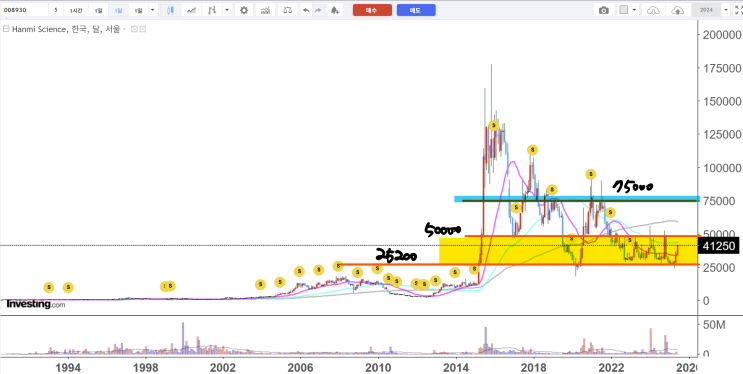Click the 41250 current price label

[x=718, y=246]
